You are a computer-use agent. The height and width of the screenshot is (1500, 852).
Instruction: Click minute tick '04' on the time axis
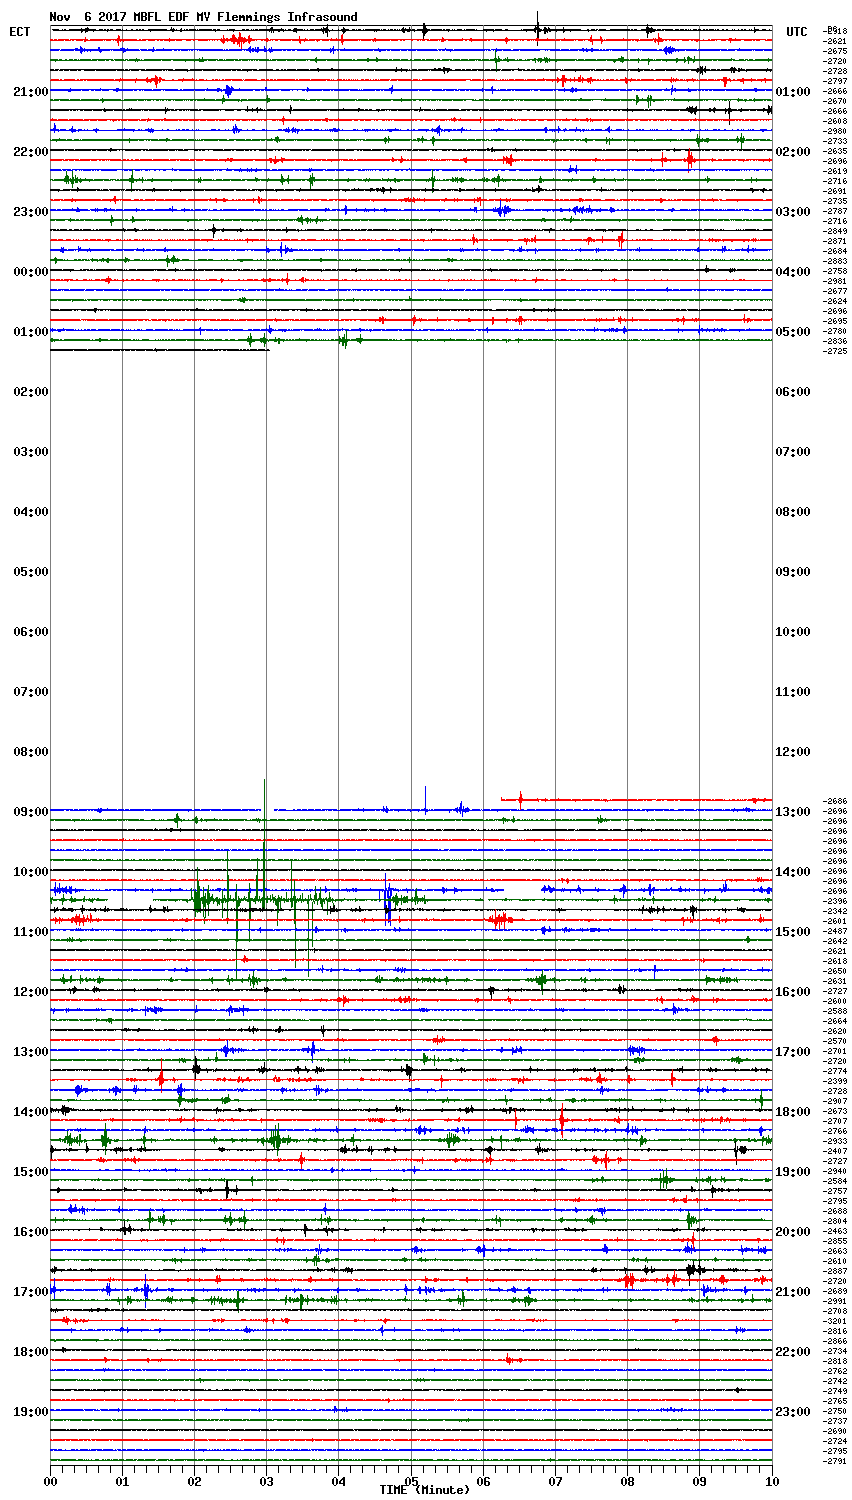pos(338,1481)
